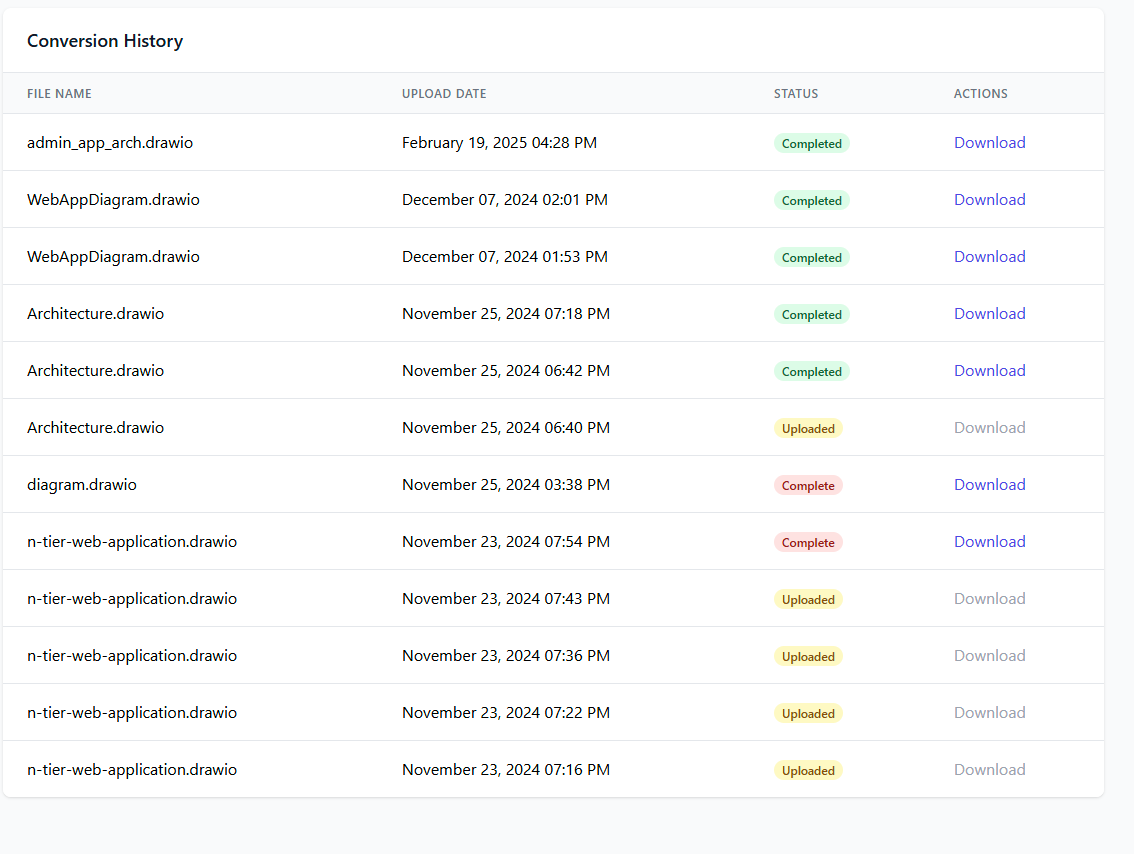
Task: Click the FILE NAME column header
Action: point(59,94)
